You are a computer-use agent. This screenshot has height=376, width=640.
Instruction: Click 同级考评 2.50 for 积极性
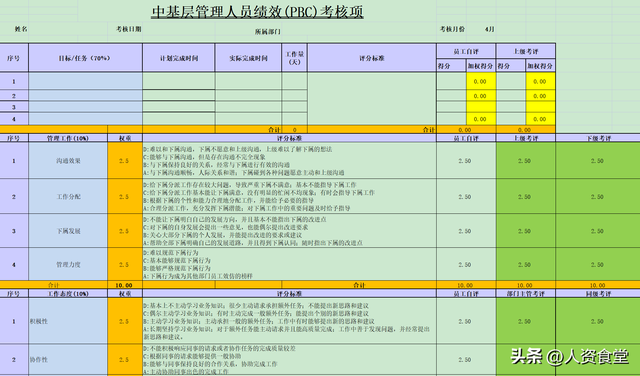(598, 321)
